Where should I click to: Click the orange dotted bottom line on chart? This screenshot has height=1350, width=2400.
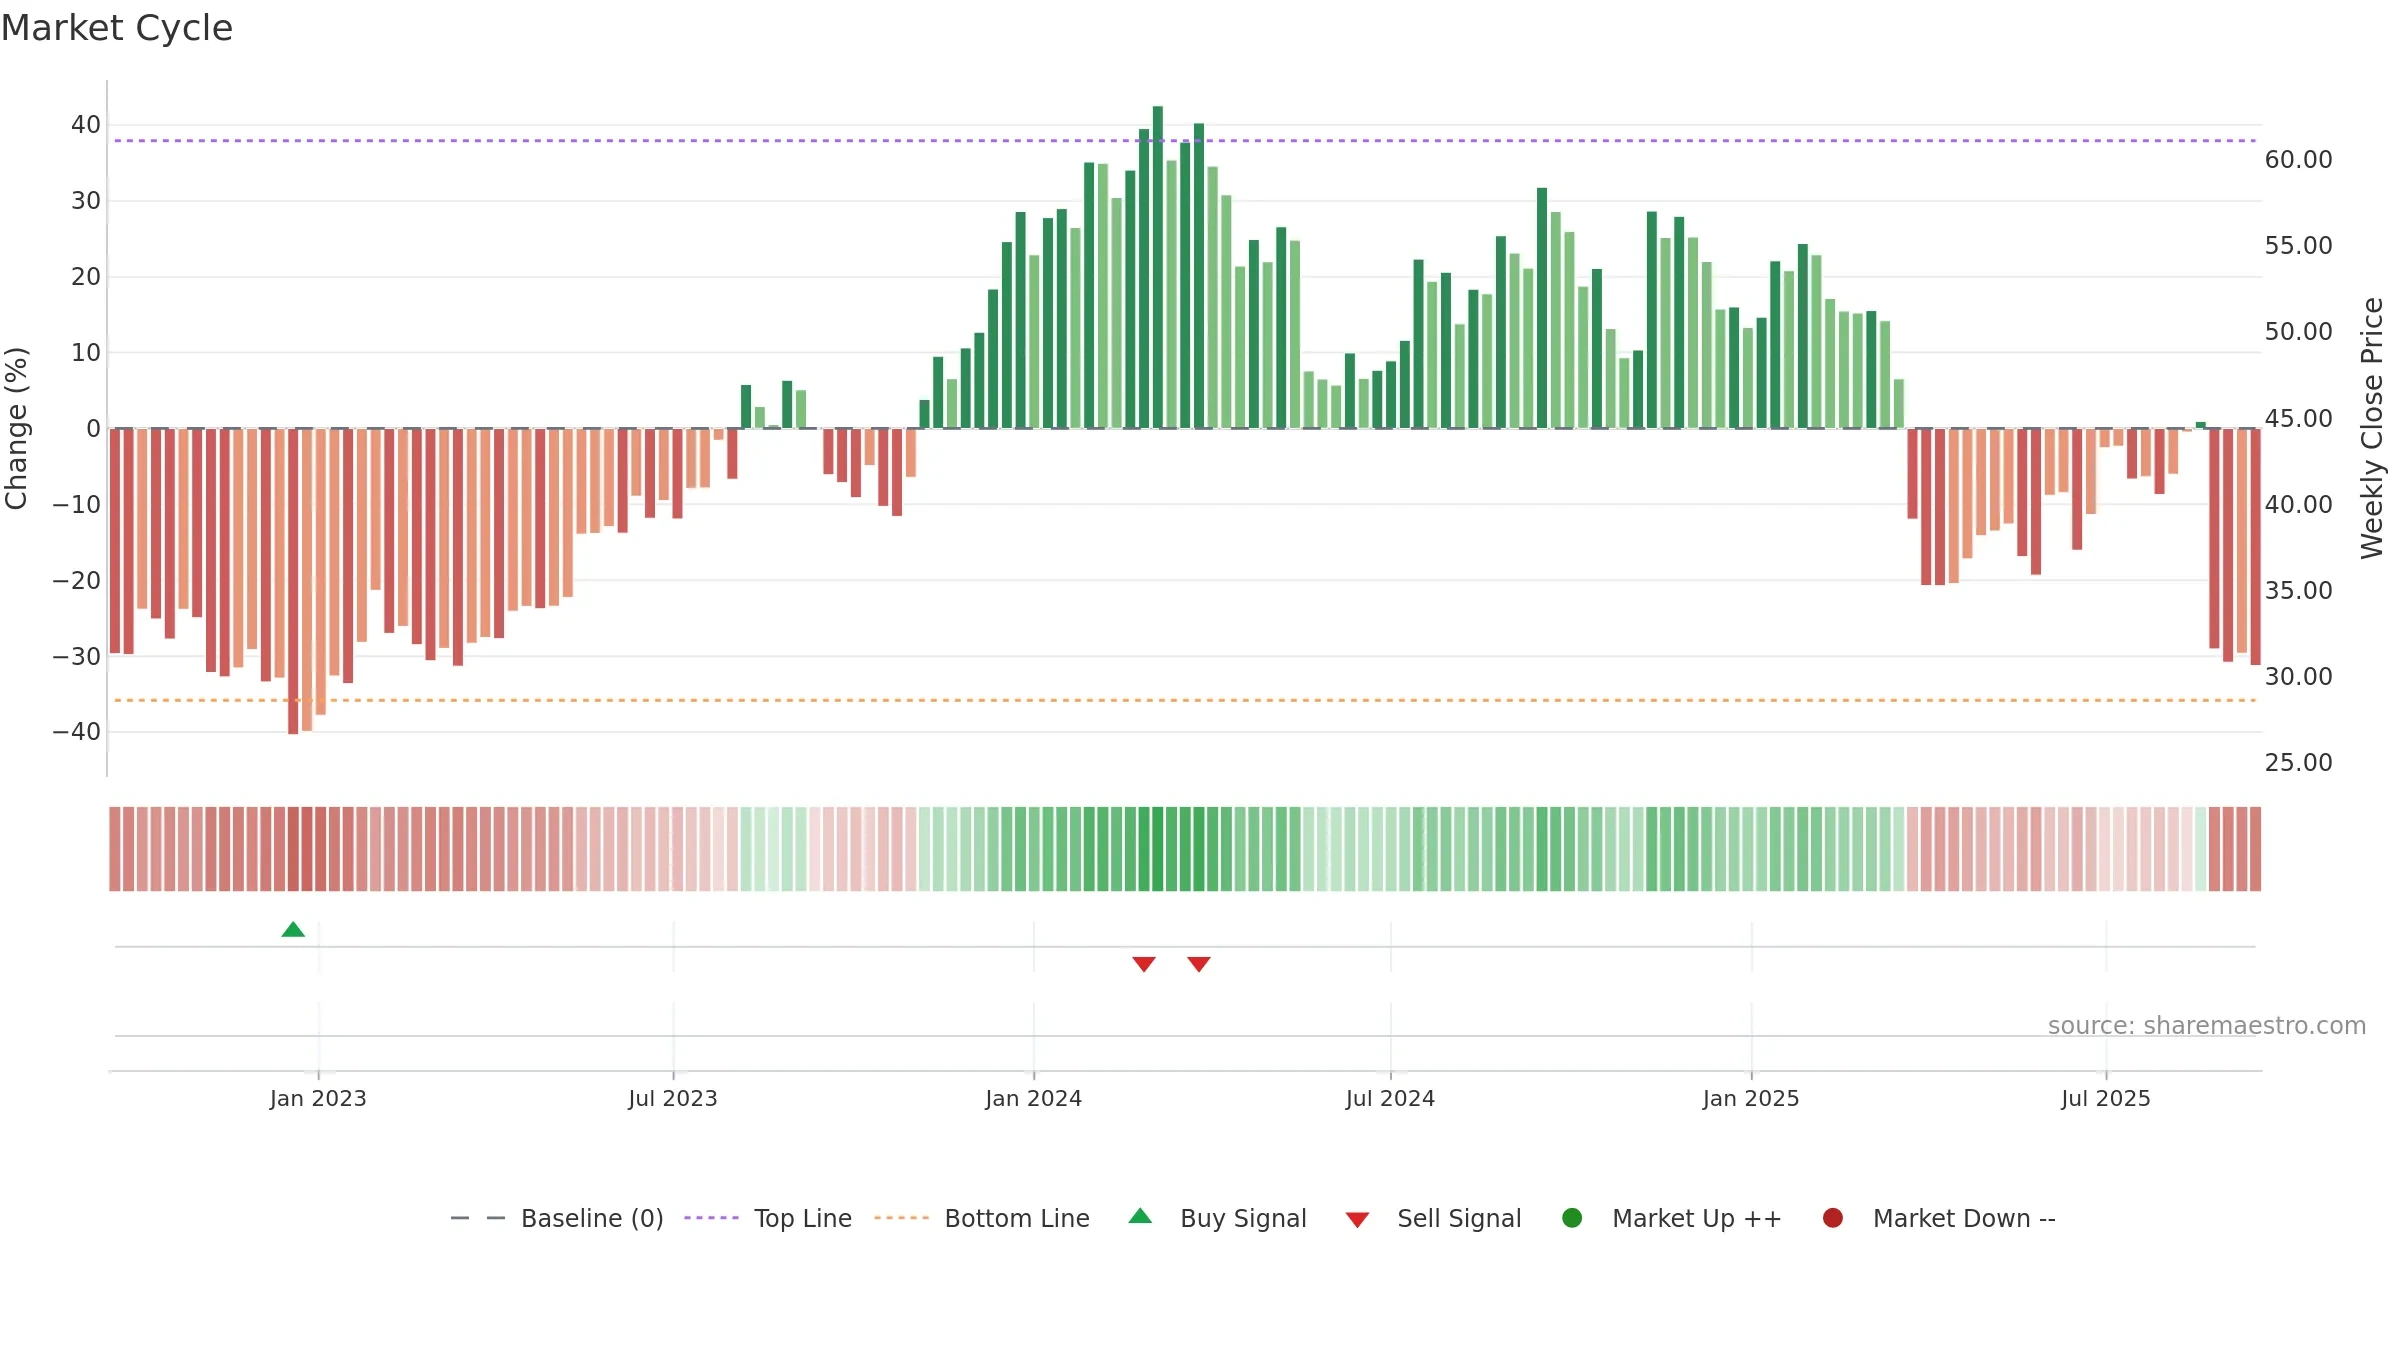click(1185, 700)
